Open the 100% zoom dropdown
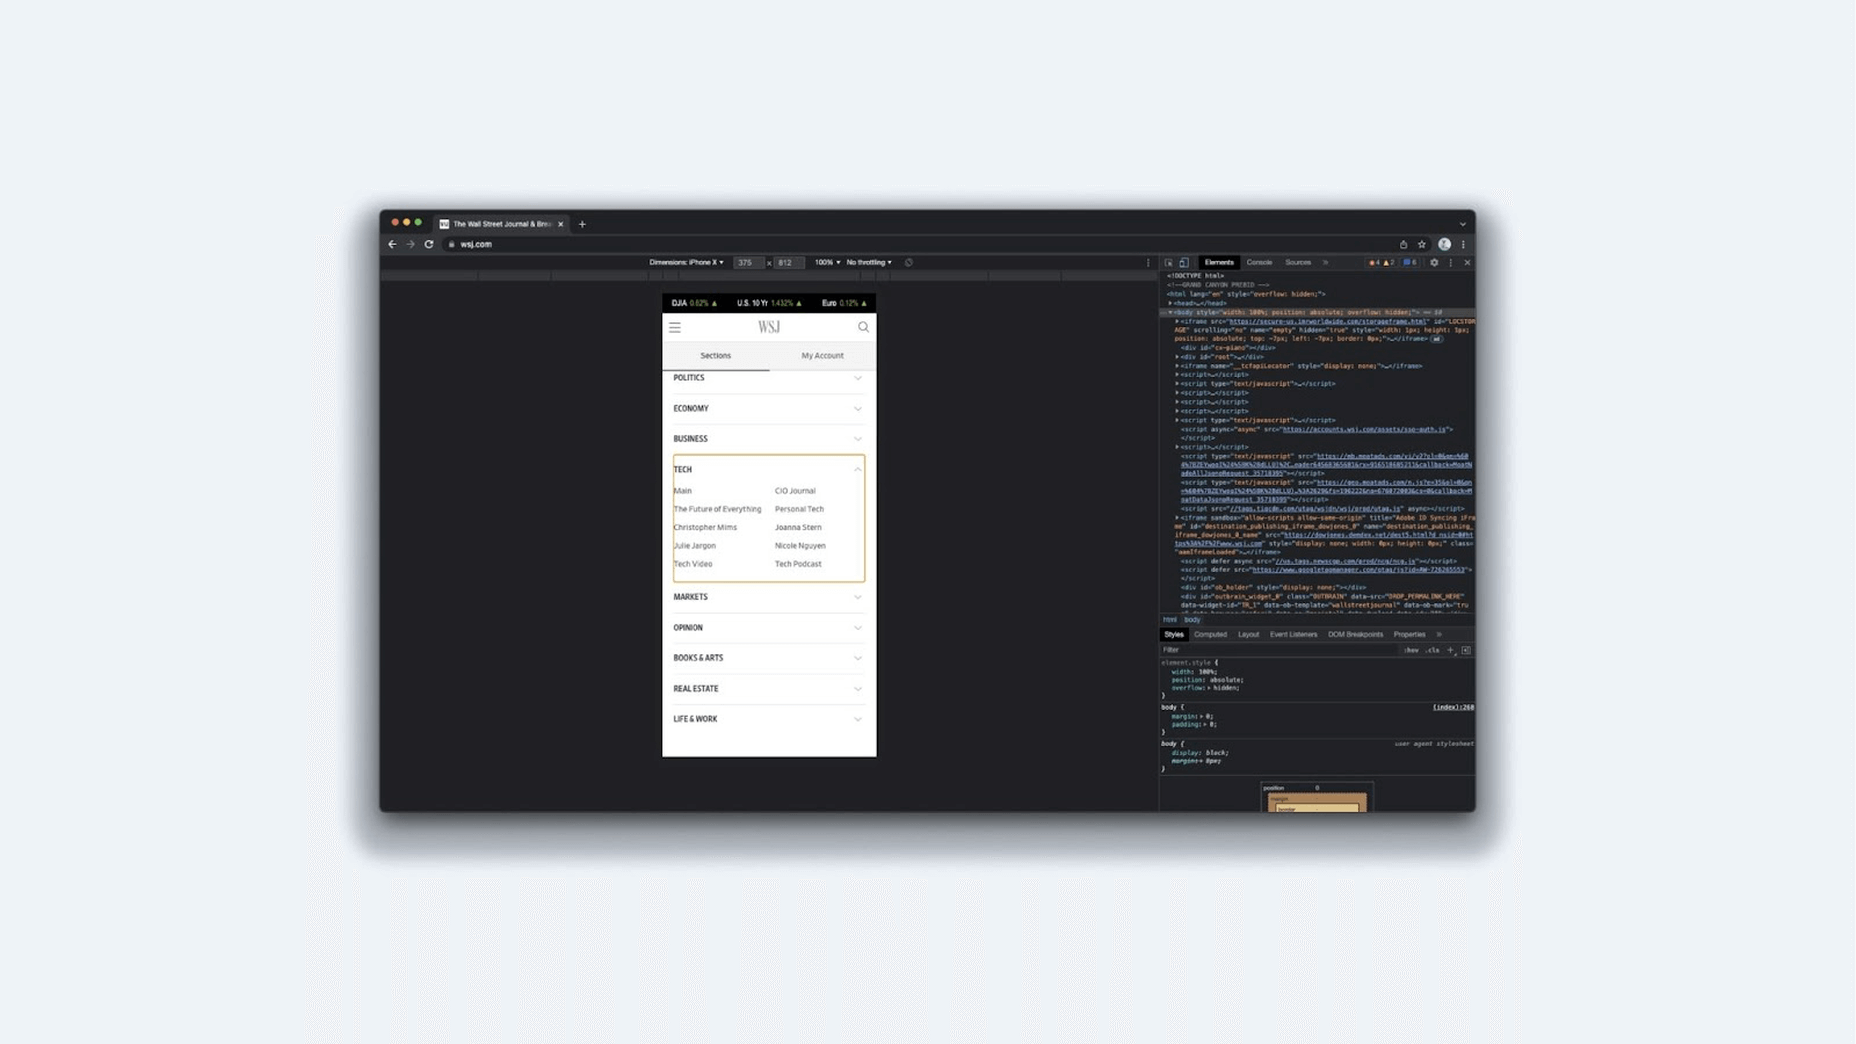 tap(827, 263)
